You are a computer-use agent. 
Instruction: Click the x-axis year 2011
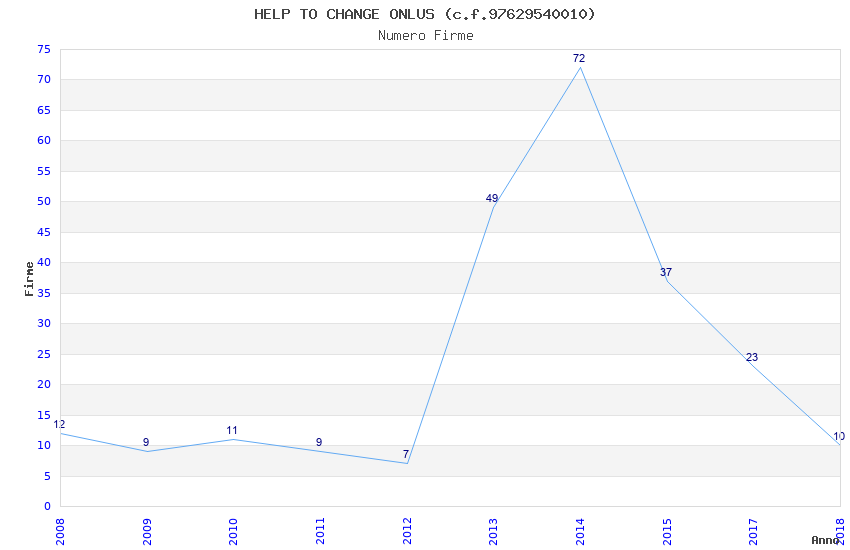pos(320,532)
